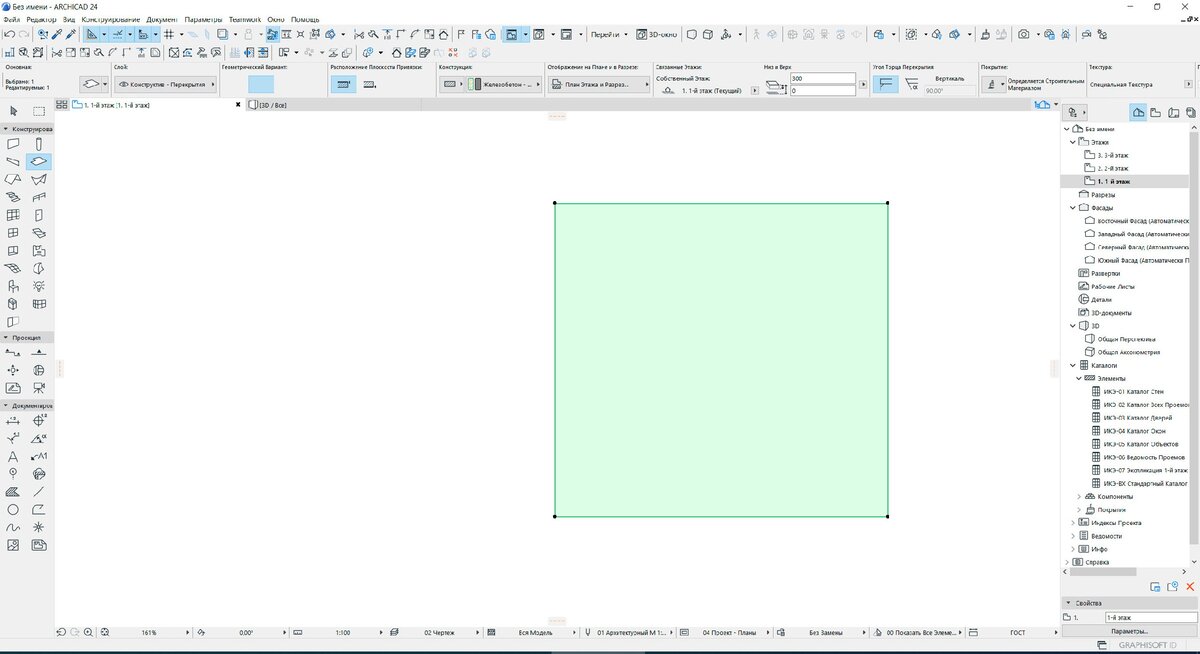Toggle layer eye in Конструктив - Перекрытия
This screenshot has width=1200, height=654.
point(123,85)
